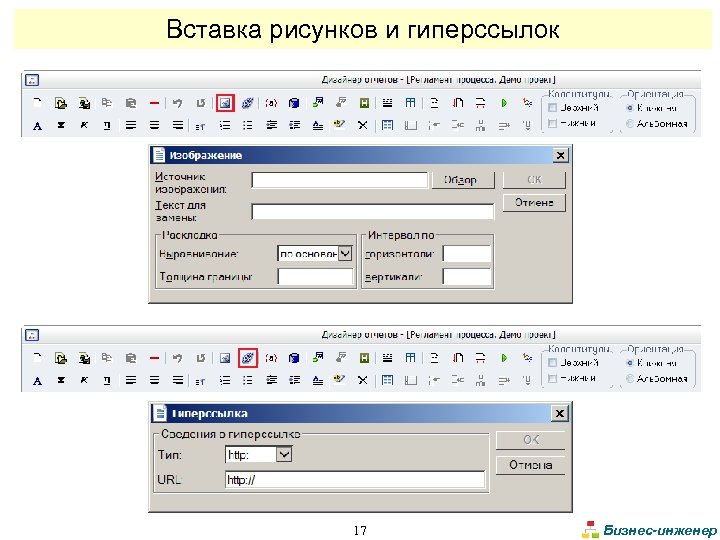Click the blue table columns icon in the upper toolbar

[410, 103]
